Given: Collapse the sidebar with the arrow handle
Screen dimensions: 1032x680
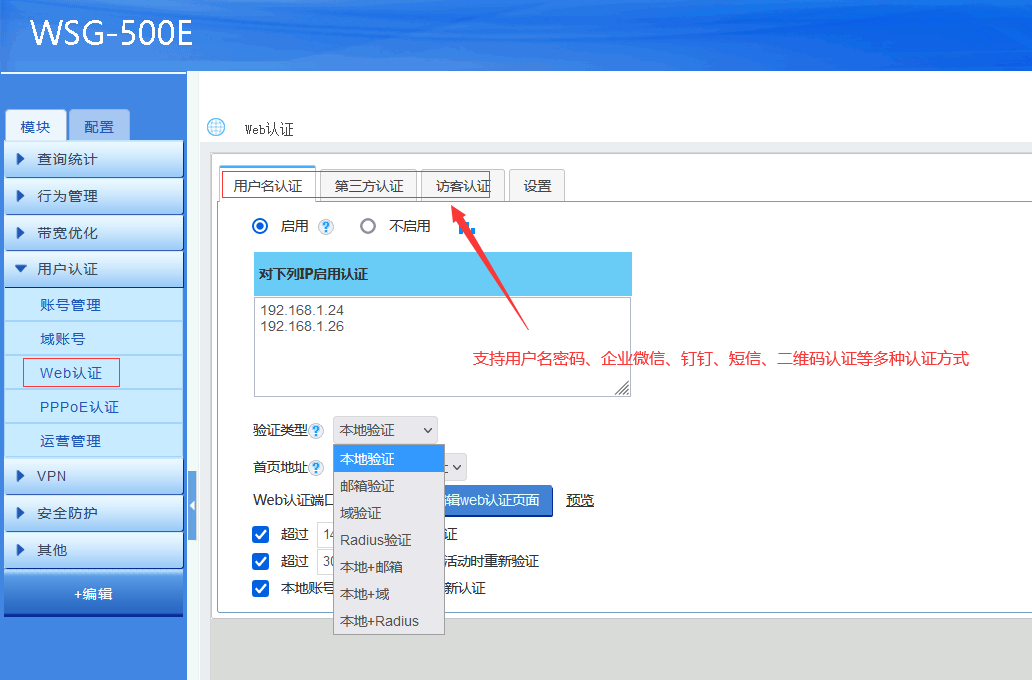Looking at the screenshot, I should [192, 506].
